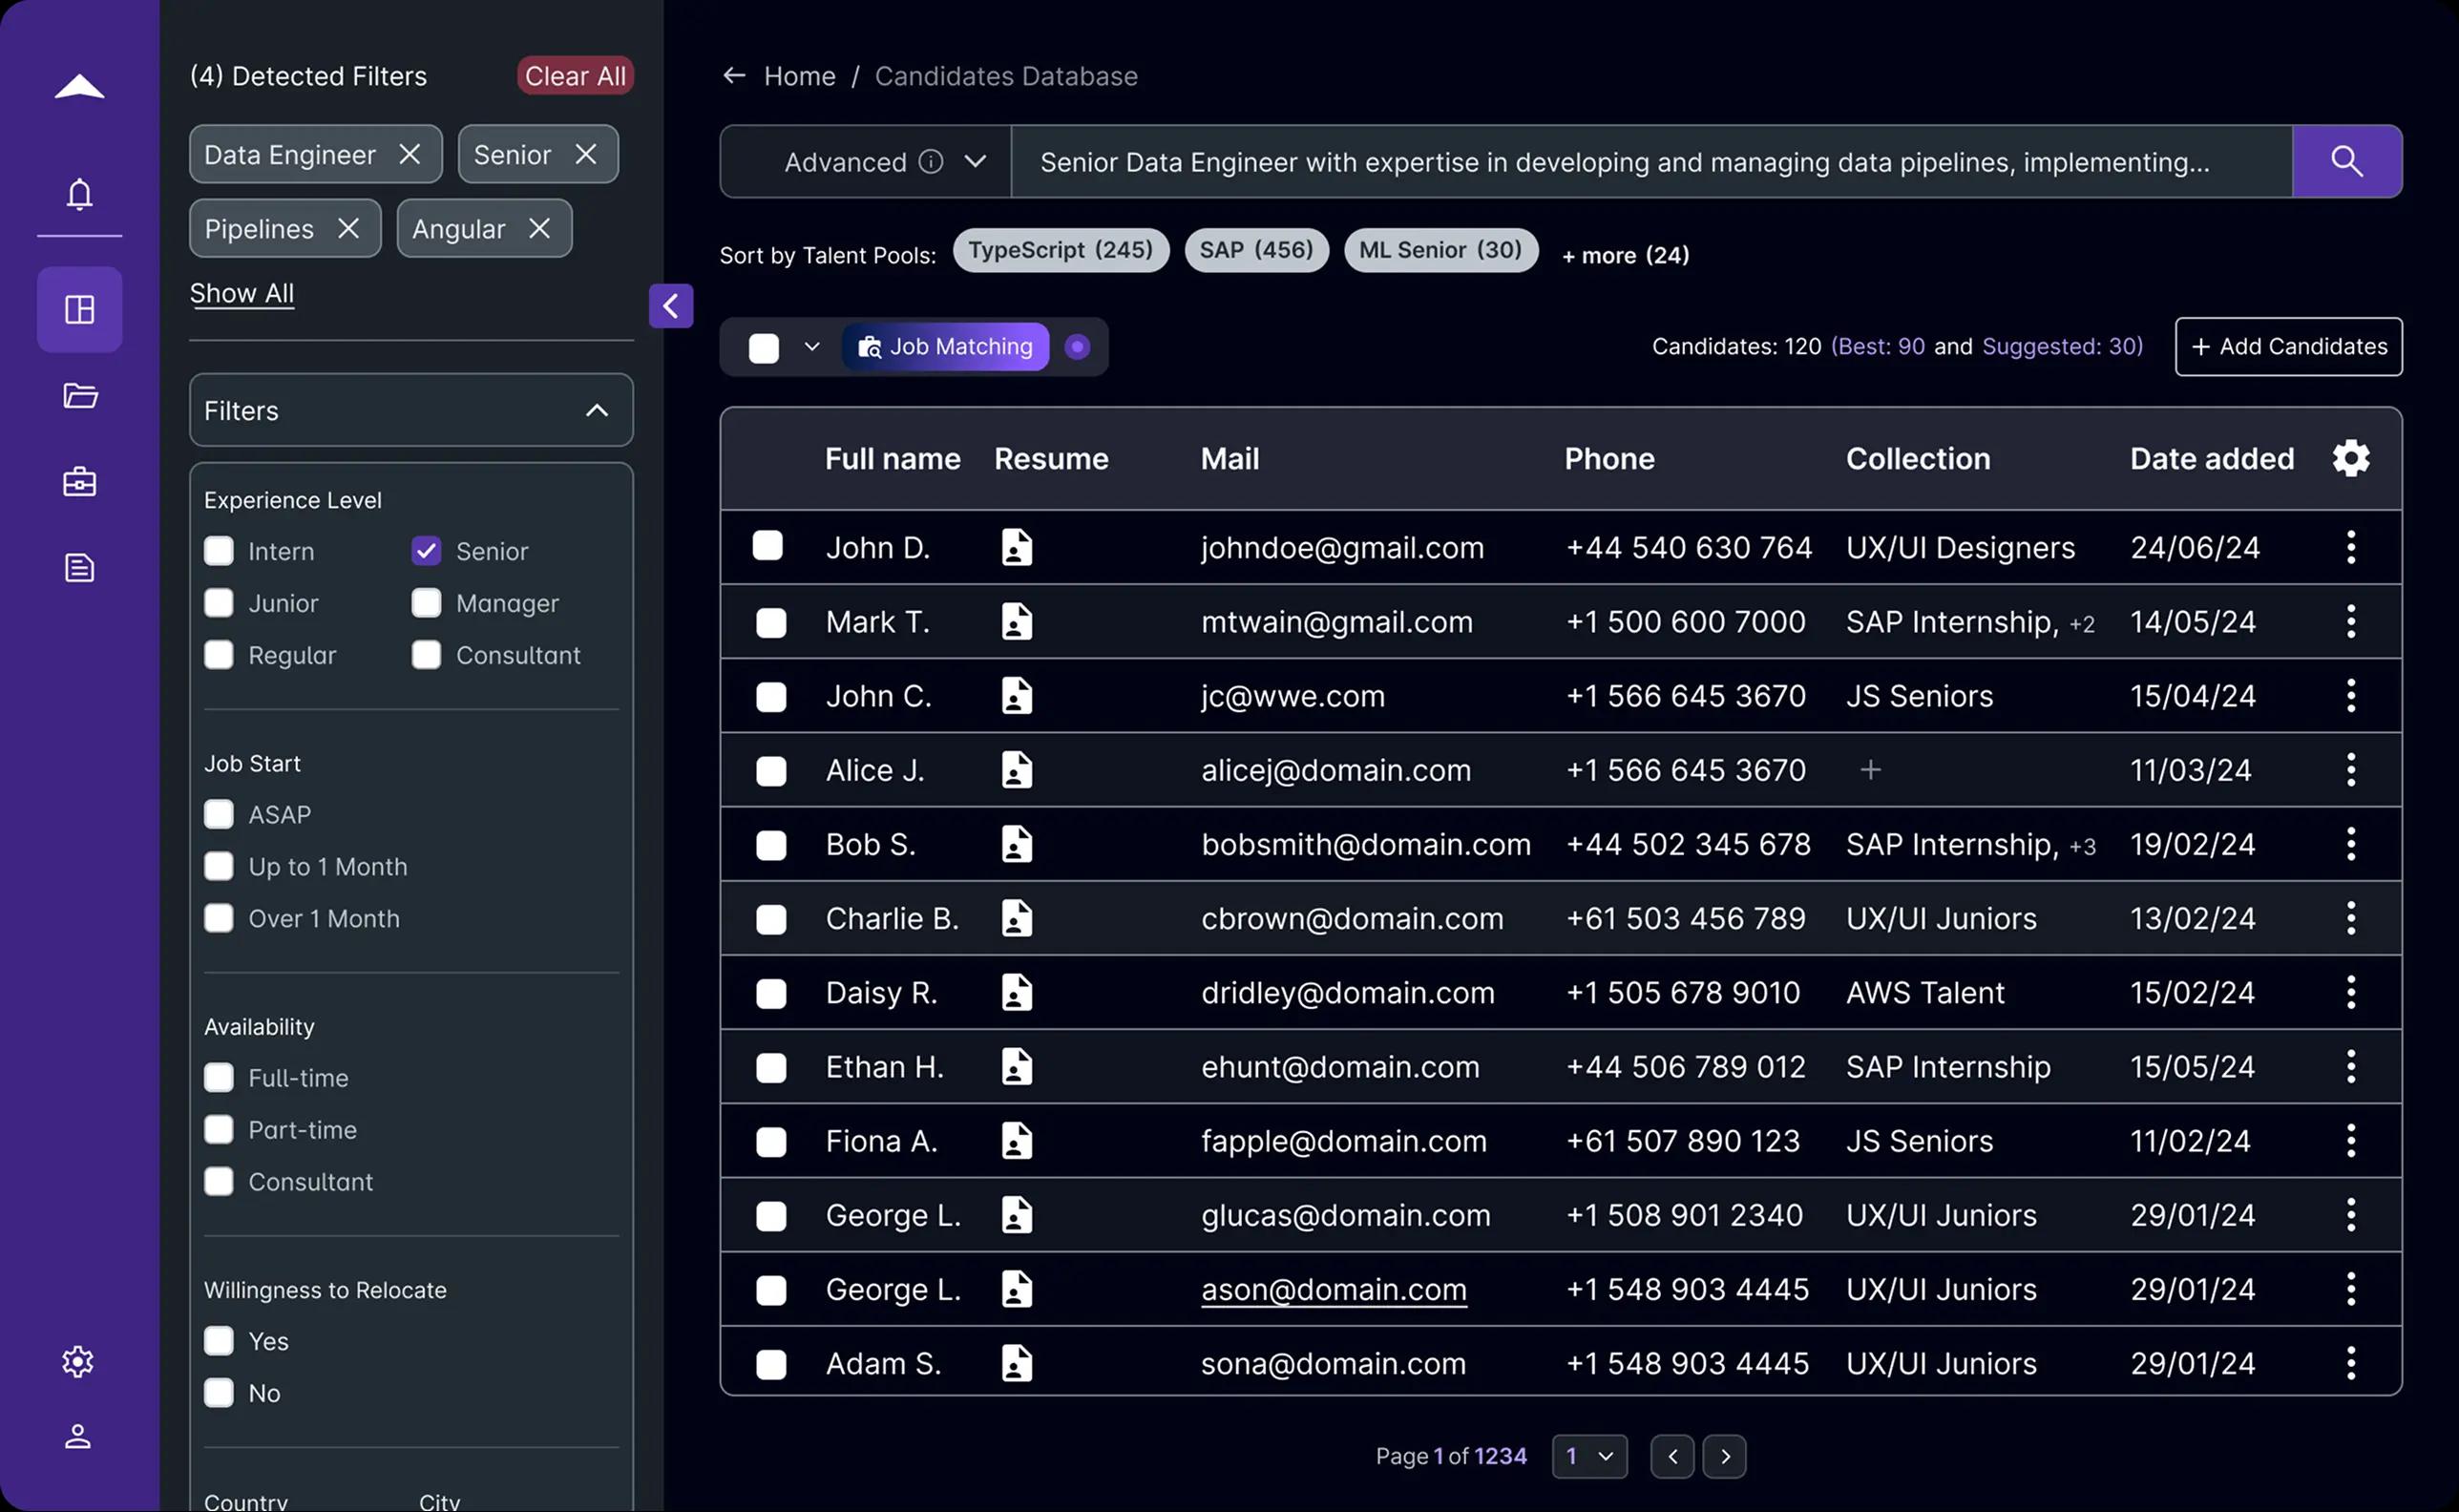Click the Add Candidates button
2459x1512 pixels.
point(2288,347)
